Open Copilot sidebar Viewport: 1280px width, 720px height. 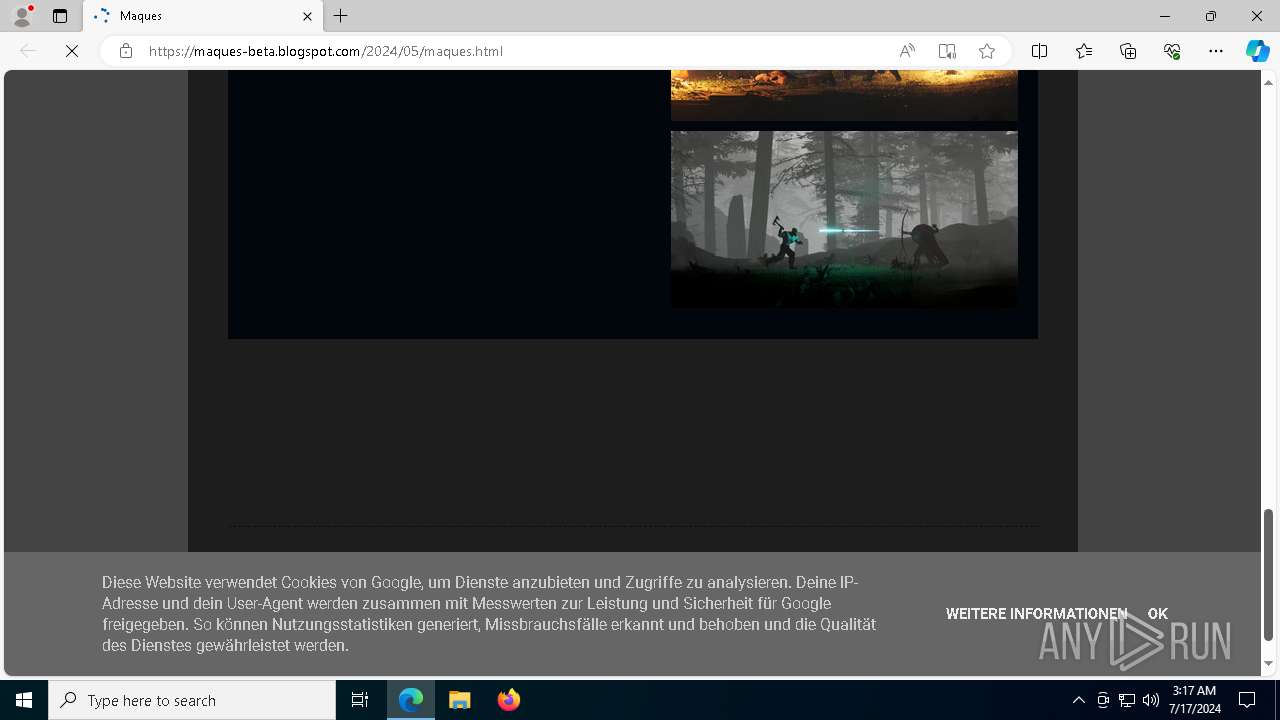pos(1257,51)
